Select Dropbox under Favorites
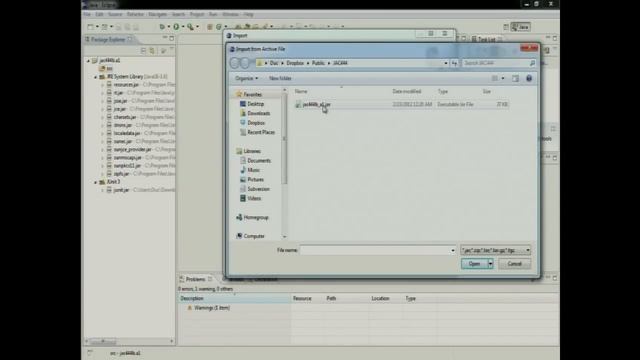This screenshot has height=360, width=640. (256, 122)
